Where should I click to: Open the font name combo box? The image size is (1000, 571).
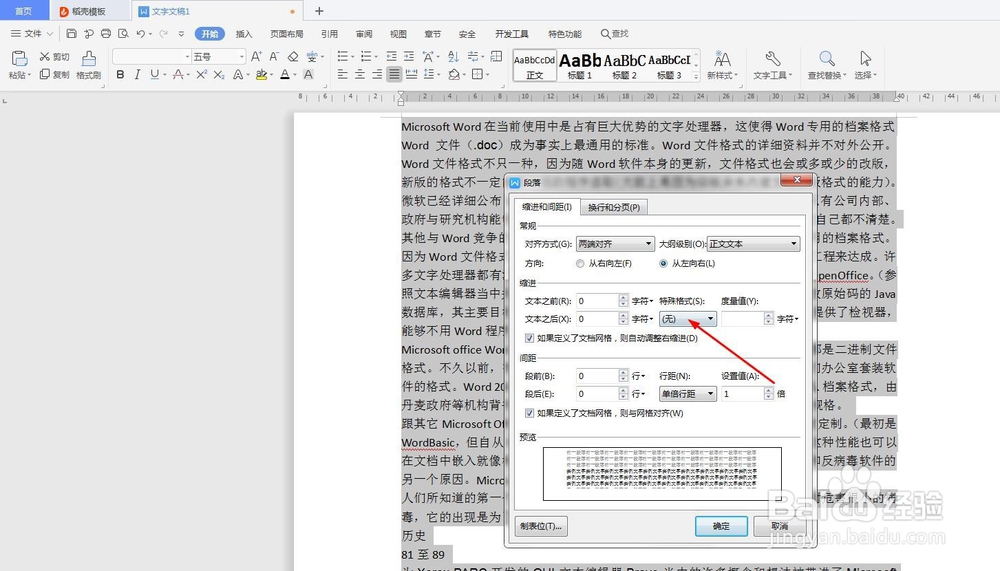(x=151, y=57)
